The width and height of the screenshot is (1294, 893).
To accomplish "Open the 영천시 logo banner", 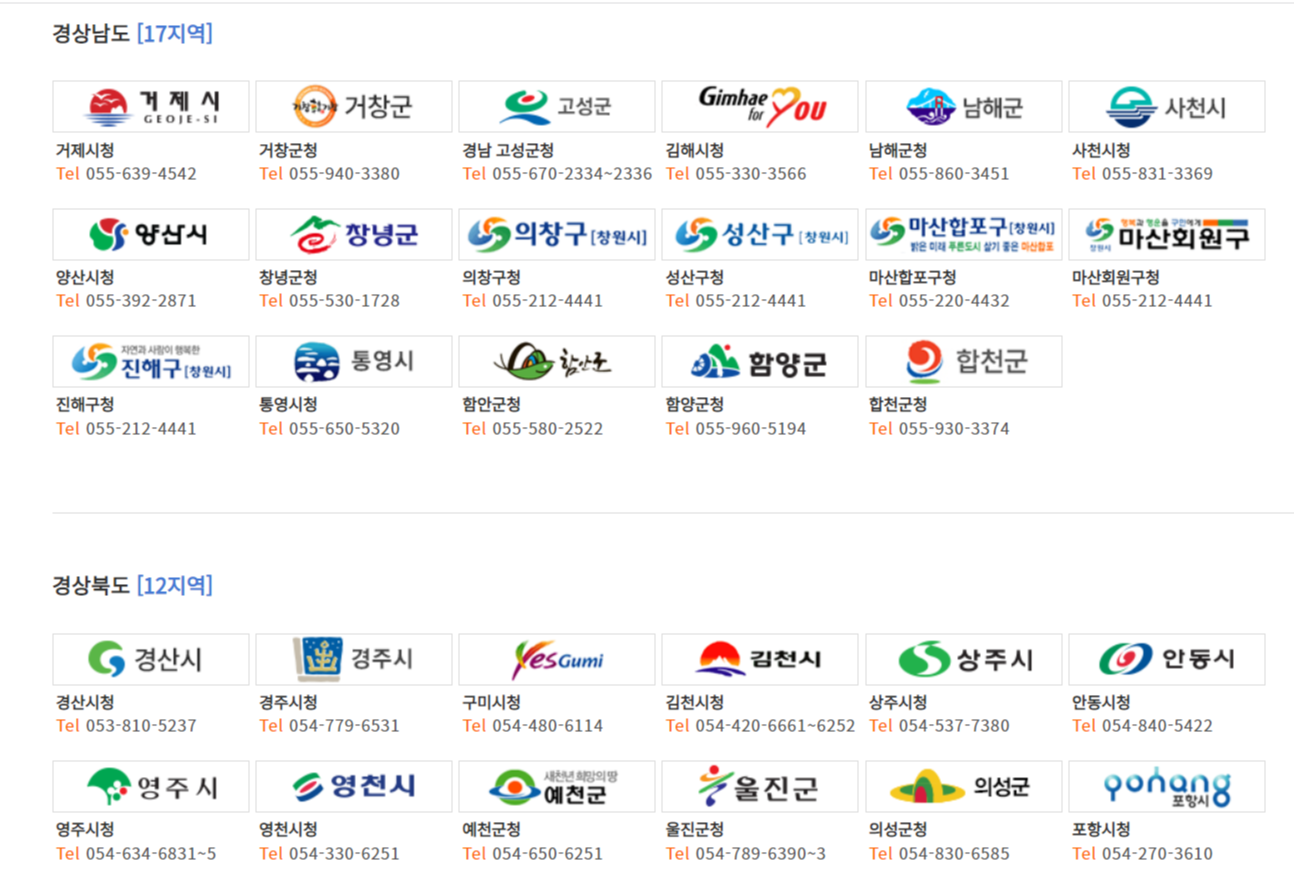I will 354,787.
